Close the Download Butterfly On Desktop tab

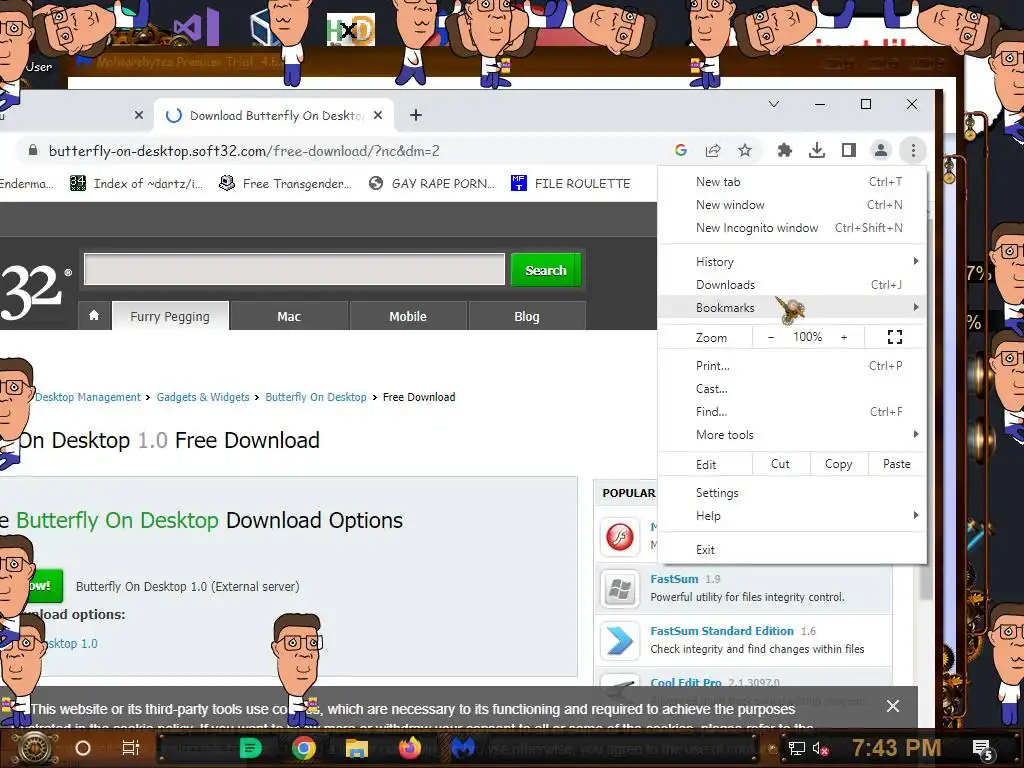377,115
